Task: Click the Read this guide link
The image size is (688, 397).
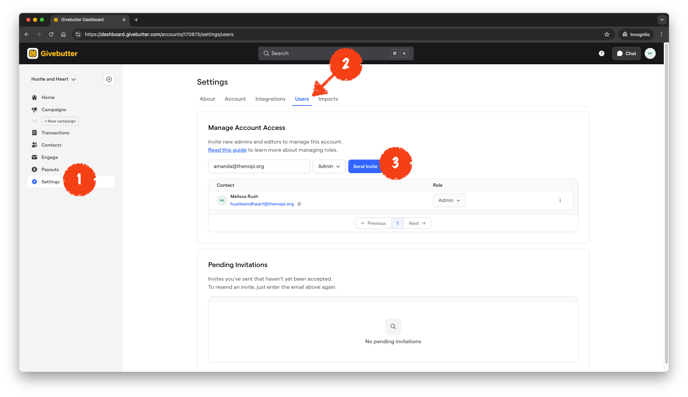Action: [x=227, y=150]
